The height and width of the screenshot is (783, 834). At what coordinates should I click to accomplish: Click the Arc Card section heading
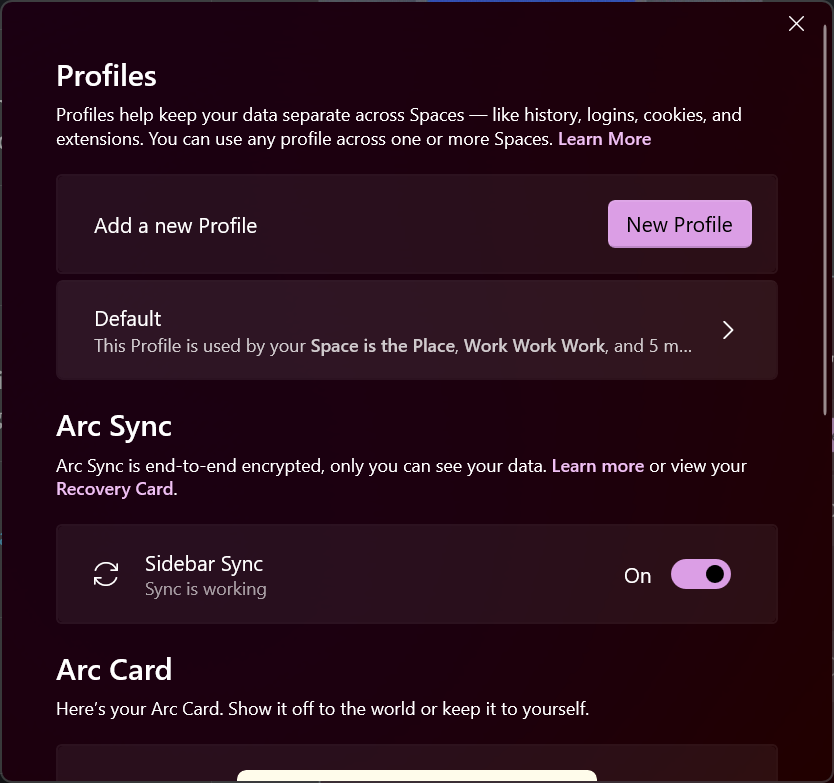tap(113, 669)
